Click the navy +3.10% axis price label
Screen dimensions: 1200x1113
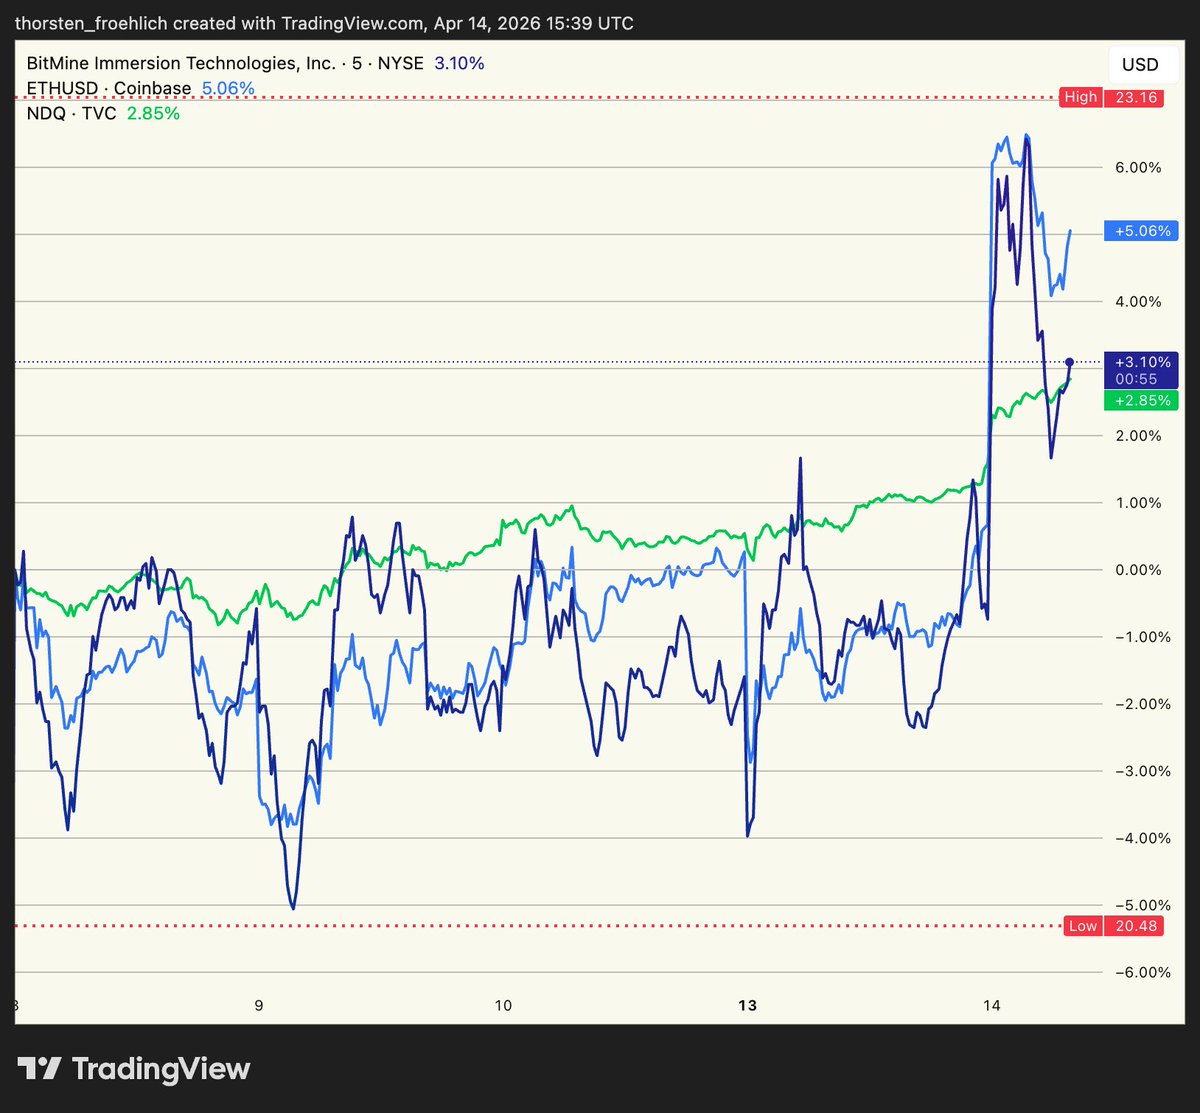pyautogui.click(x=1141, y=362)
